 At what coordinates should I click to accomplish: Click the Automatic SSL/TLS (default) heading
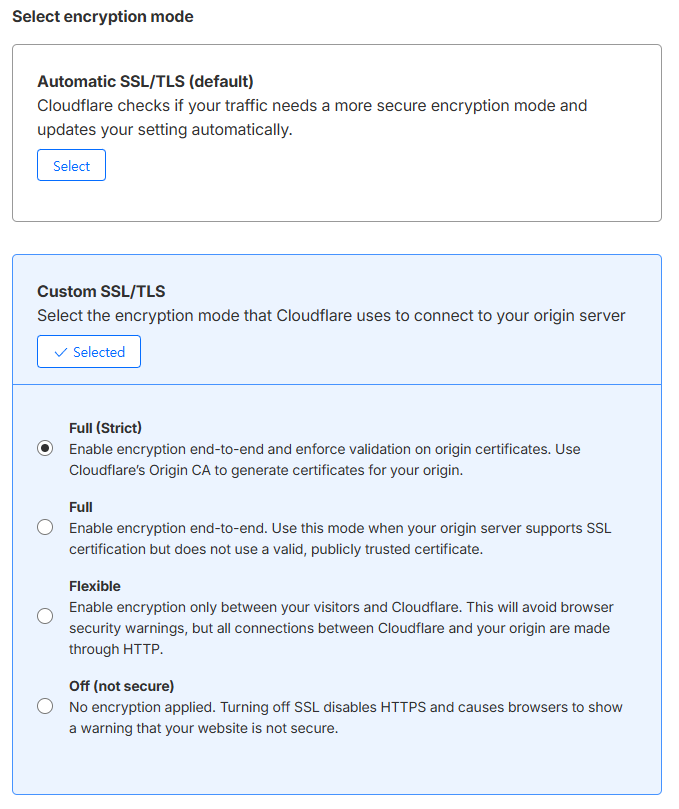point(145,81)
